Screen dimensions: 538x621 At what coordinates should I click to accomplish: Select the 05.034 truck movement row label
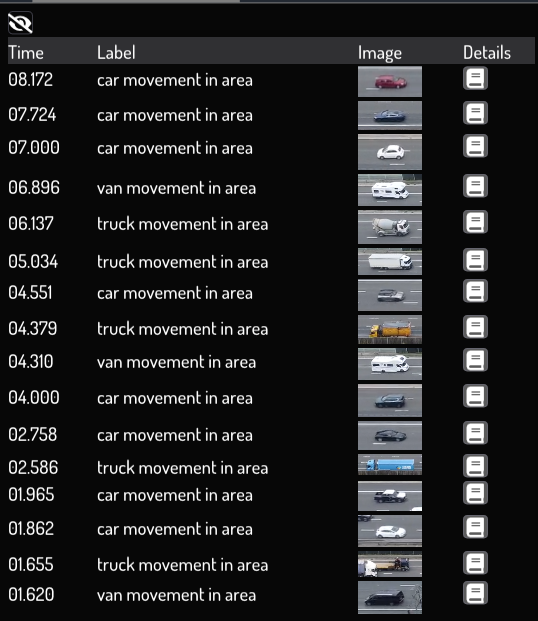183,262
